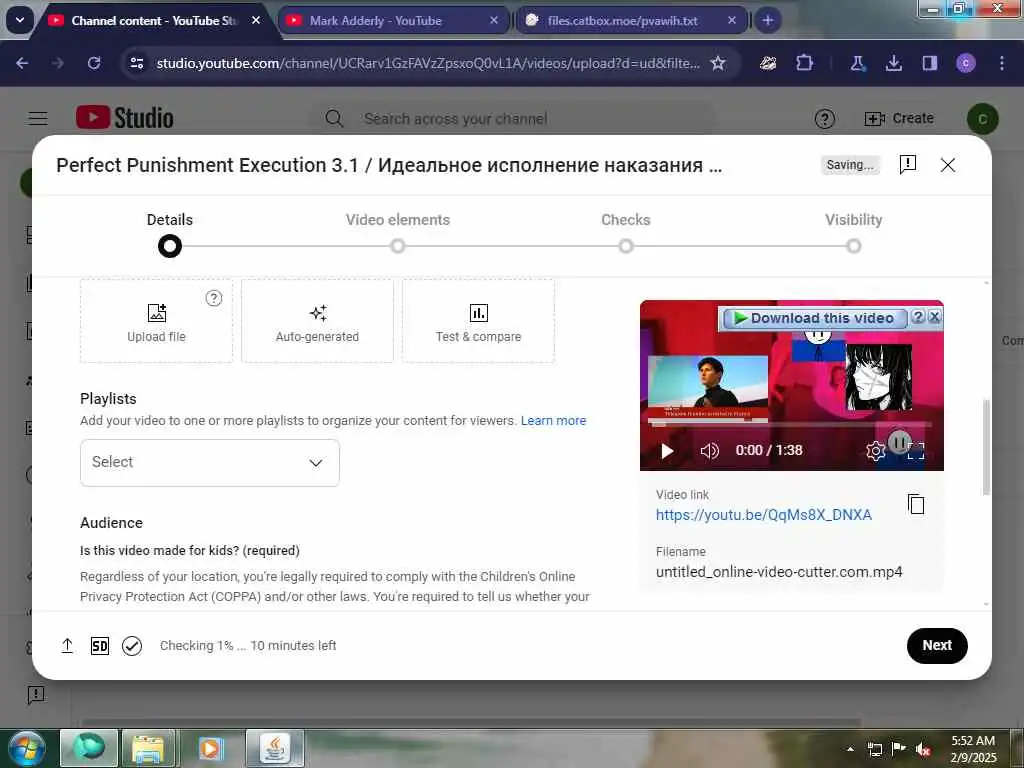Open the Chrome three-dot menu
Screen dimensions: 1024x768
(x=1002, y=63)
